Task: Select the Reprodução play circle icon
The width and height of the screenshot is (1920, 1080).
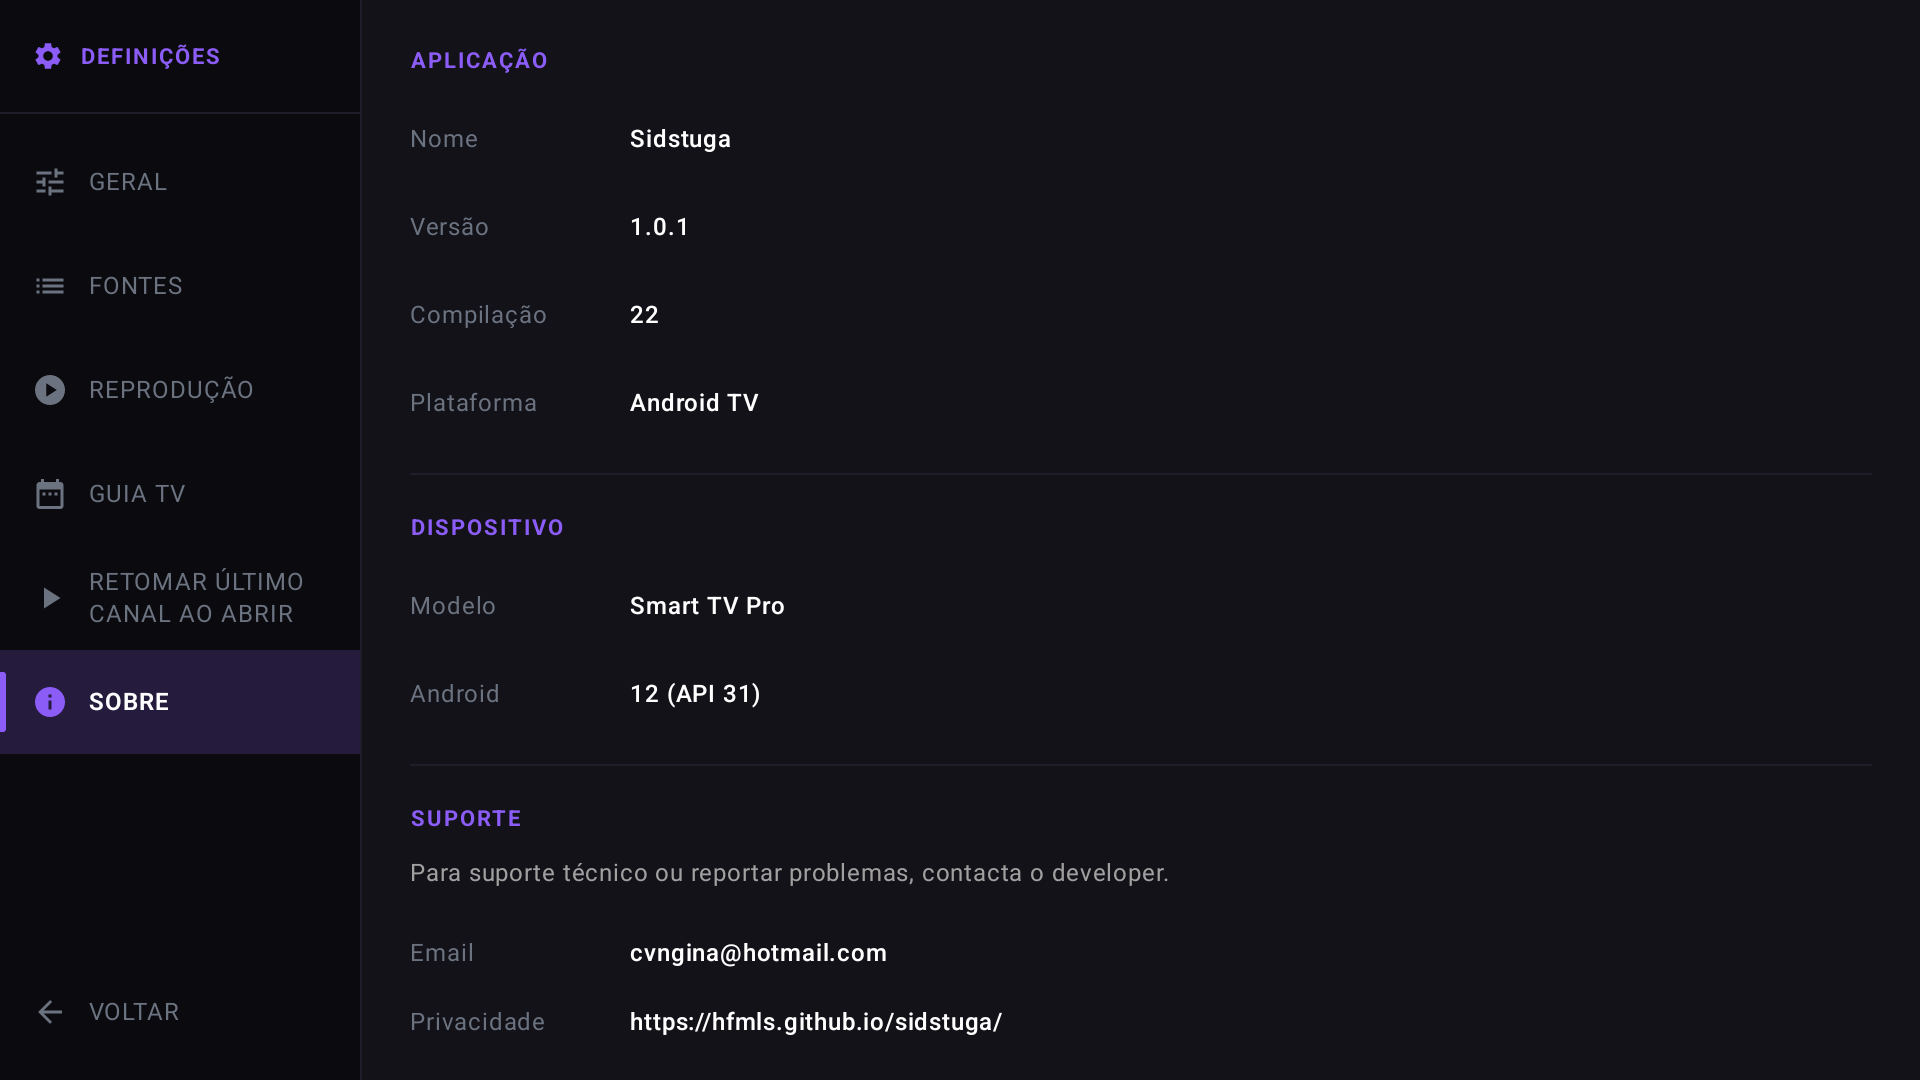Action: coord(50,390)
